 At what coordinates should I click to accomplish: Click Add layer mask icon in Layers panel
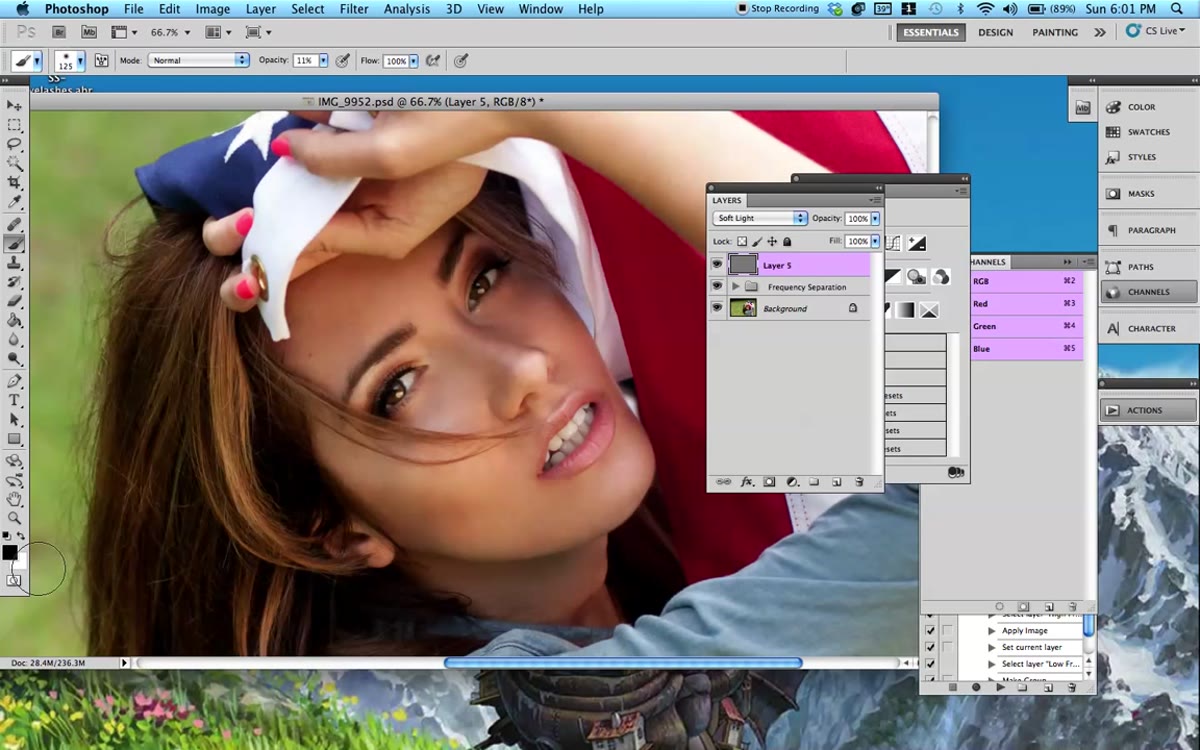pos(769,482)
